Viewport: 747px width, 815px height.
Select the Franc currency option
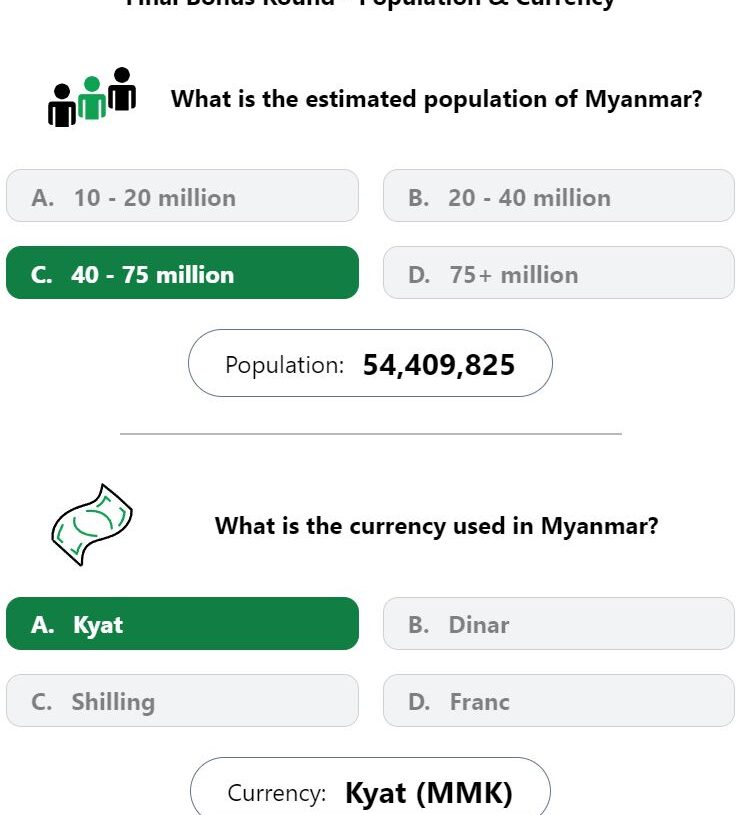point(558,701)
